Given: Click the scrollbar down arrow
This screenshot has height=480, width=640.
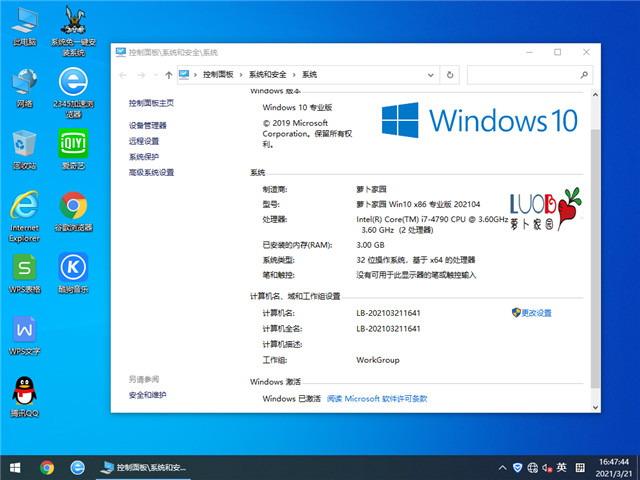Looking at the screenshot, I should point(595,407).
